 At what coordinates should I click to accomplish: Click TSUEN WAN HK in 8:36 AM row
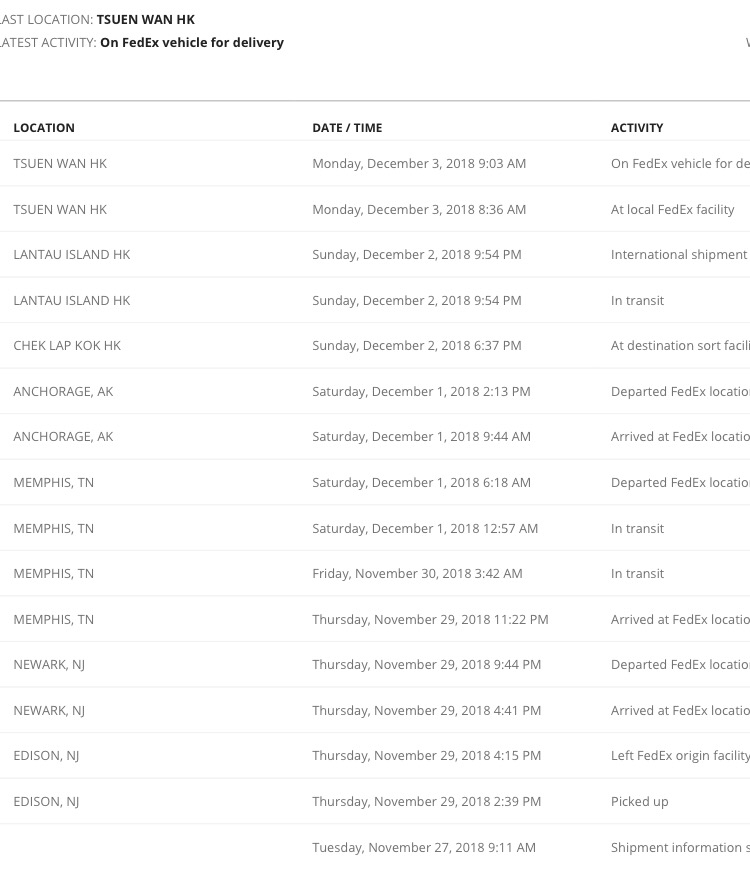click(x=60, y=210)
